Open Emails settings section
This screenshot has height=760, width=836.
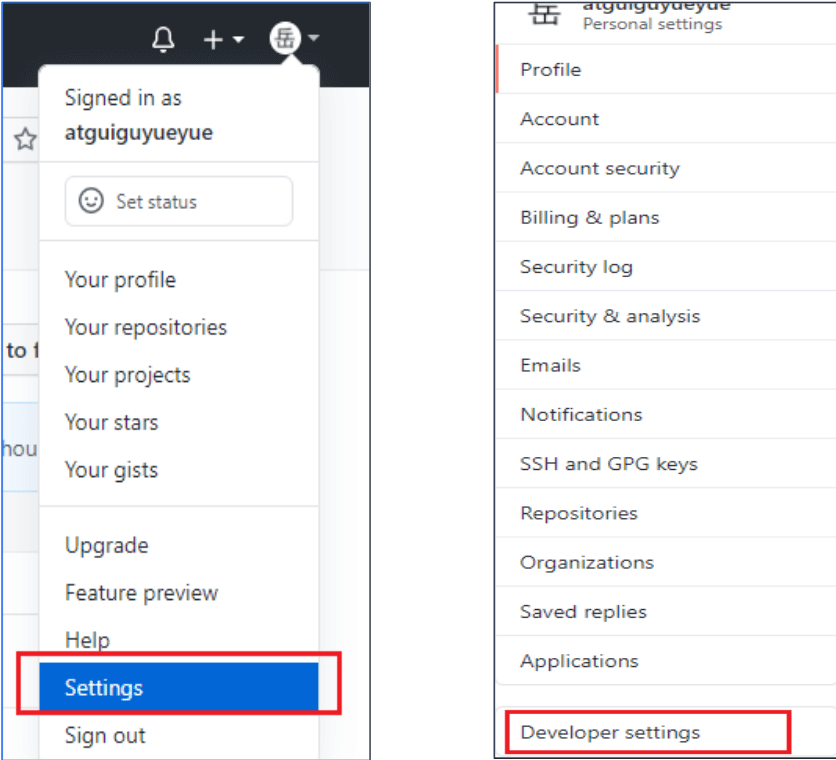tap(550, 365)
